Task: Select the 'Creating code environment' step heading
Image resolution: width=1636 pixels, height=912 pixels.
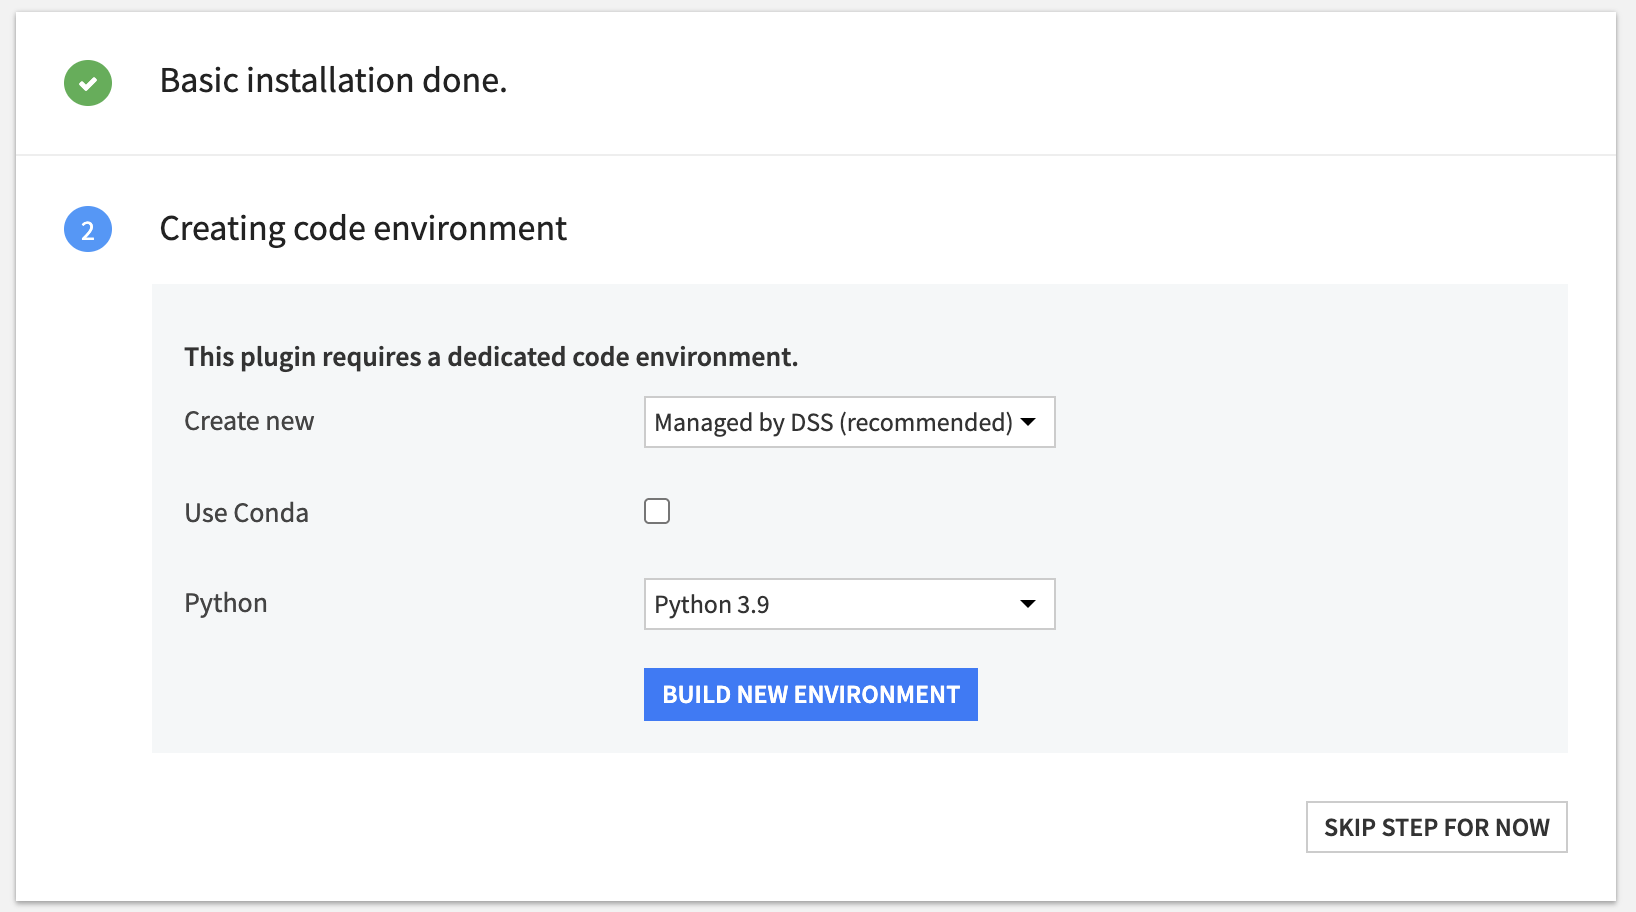Action: click(363, 229)
